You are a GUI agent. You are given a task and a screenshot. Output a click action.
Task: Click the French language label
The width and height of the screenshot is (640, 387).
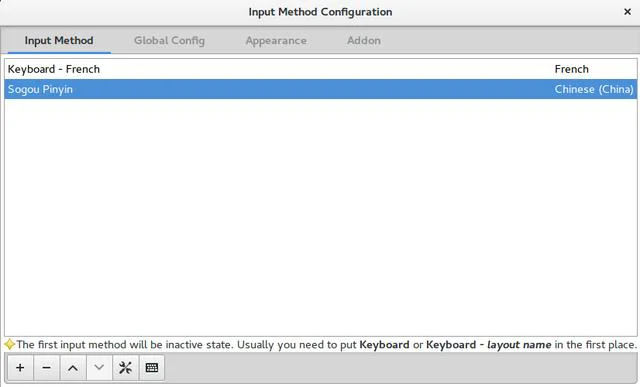[571, 69]
